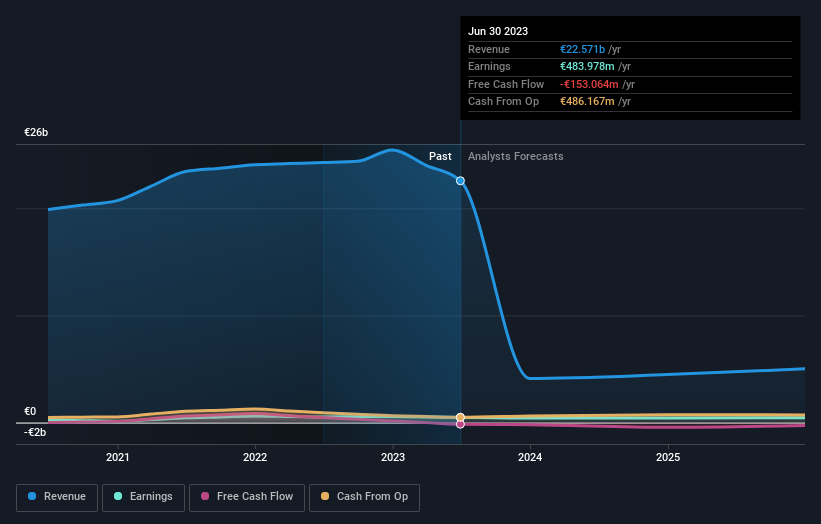Click the Revenue row label in tooltip
This screenshot has height=524, width=821.
pyautogui.click(x=489, y=49)
